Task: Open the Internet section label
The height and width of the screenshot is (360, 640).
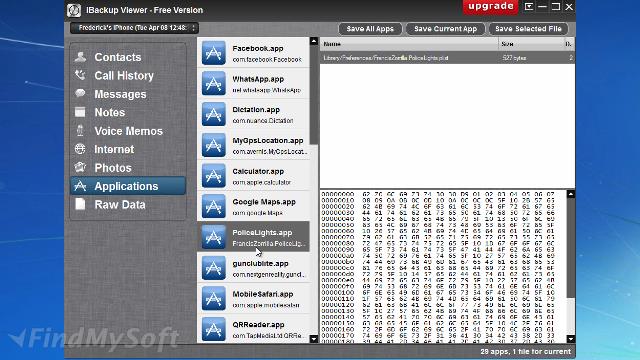Action: click(x=114, y=149)
